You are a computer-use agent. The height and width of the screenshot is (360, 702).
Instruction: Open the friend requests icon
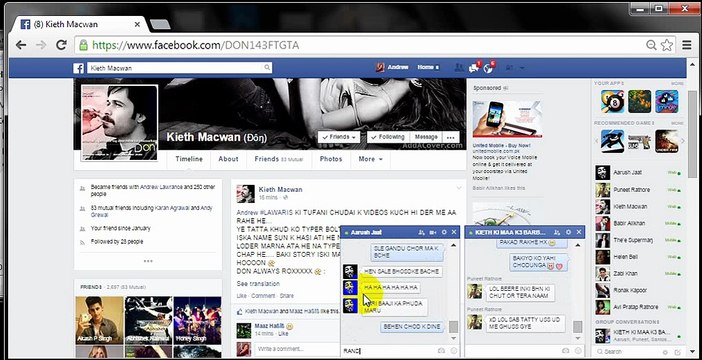[459, 68]
